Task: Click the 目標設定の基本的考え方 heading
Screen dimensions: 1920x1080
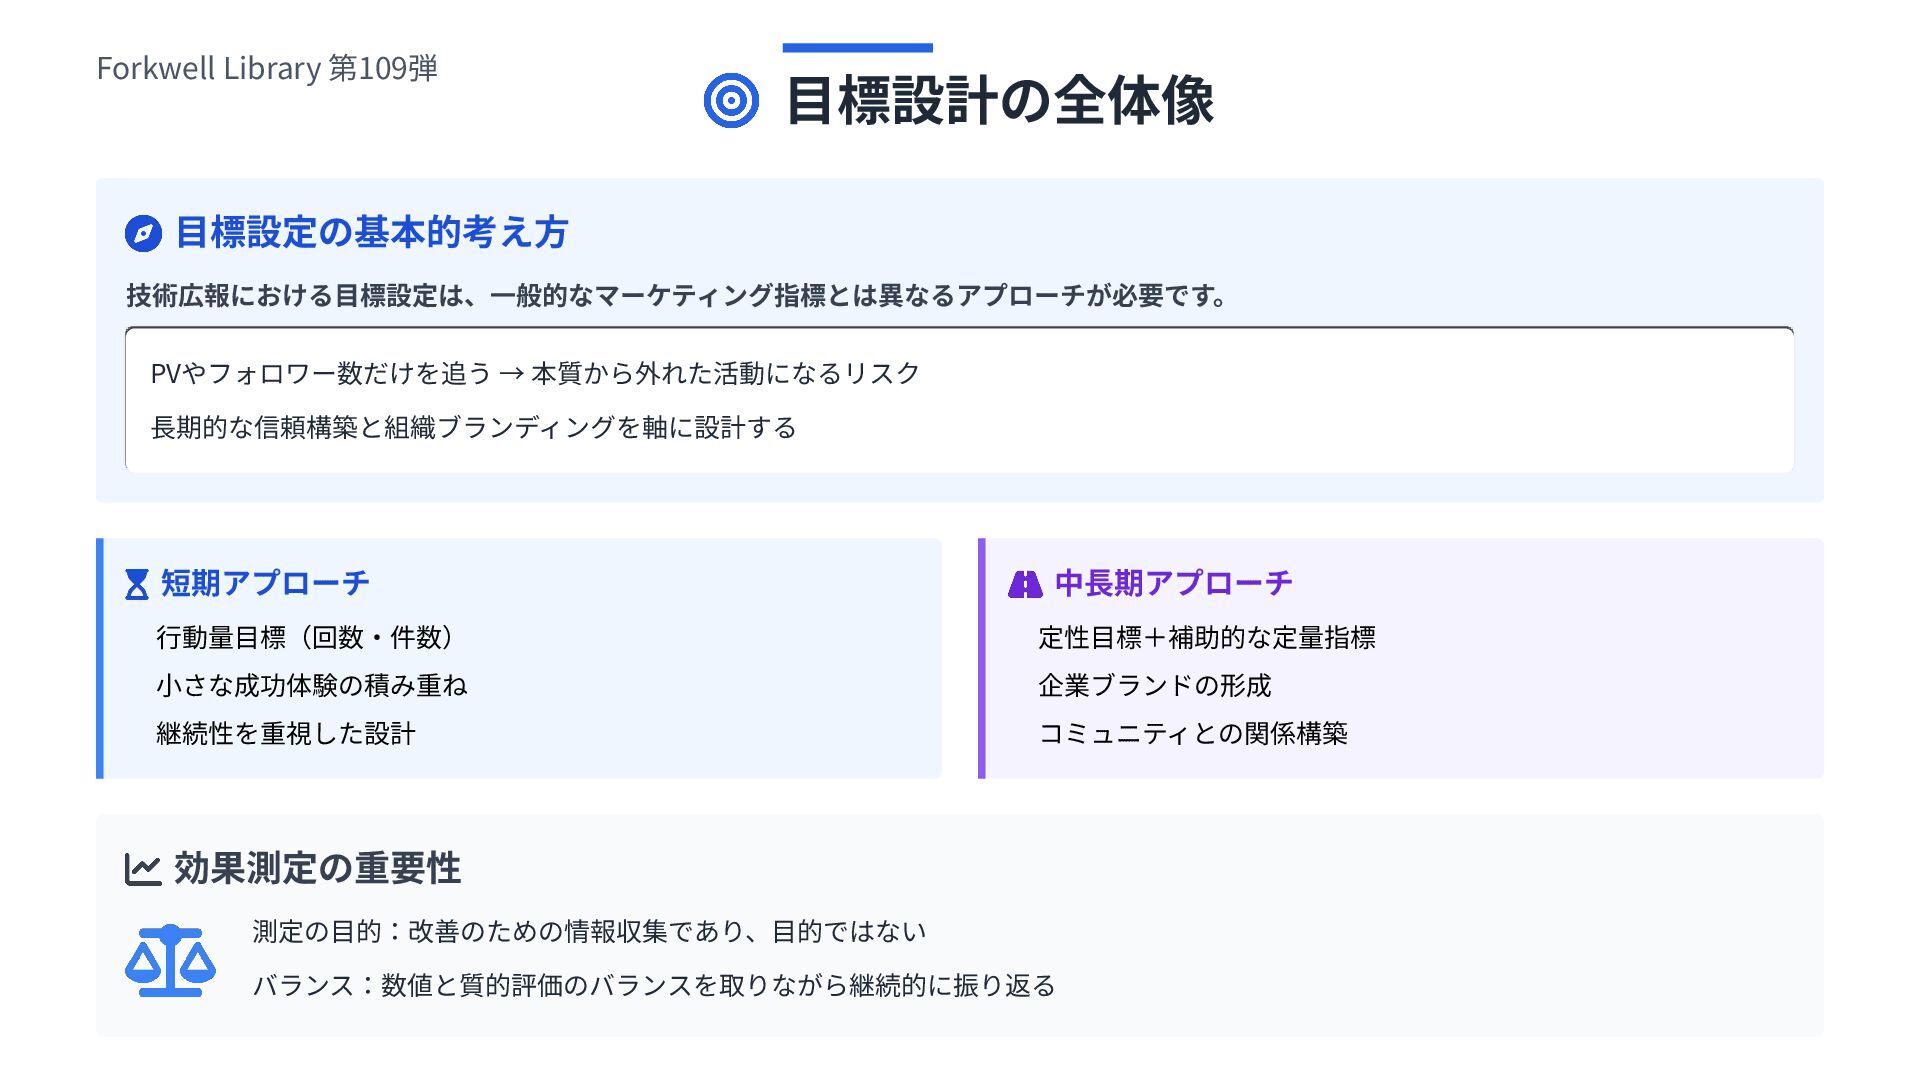Action: tap(371, 232)
